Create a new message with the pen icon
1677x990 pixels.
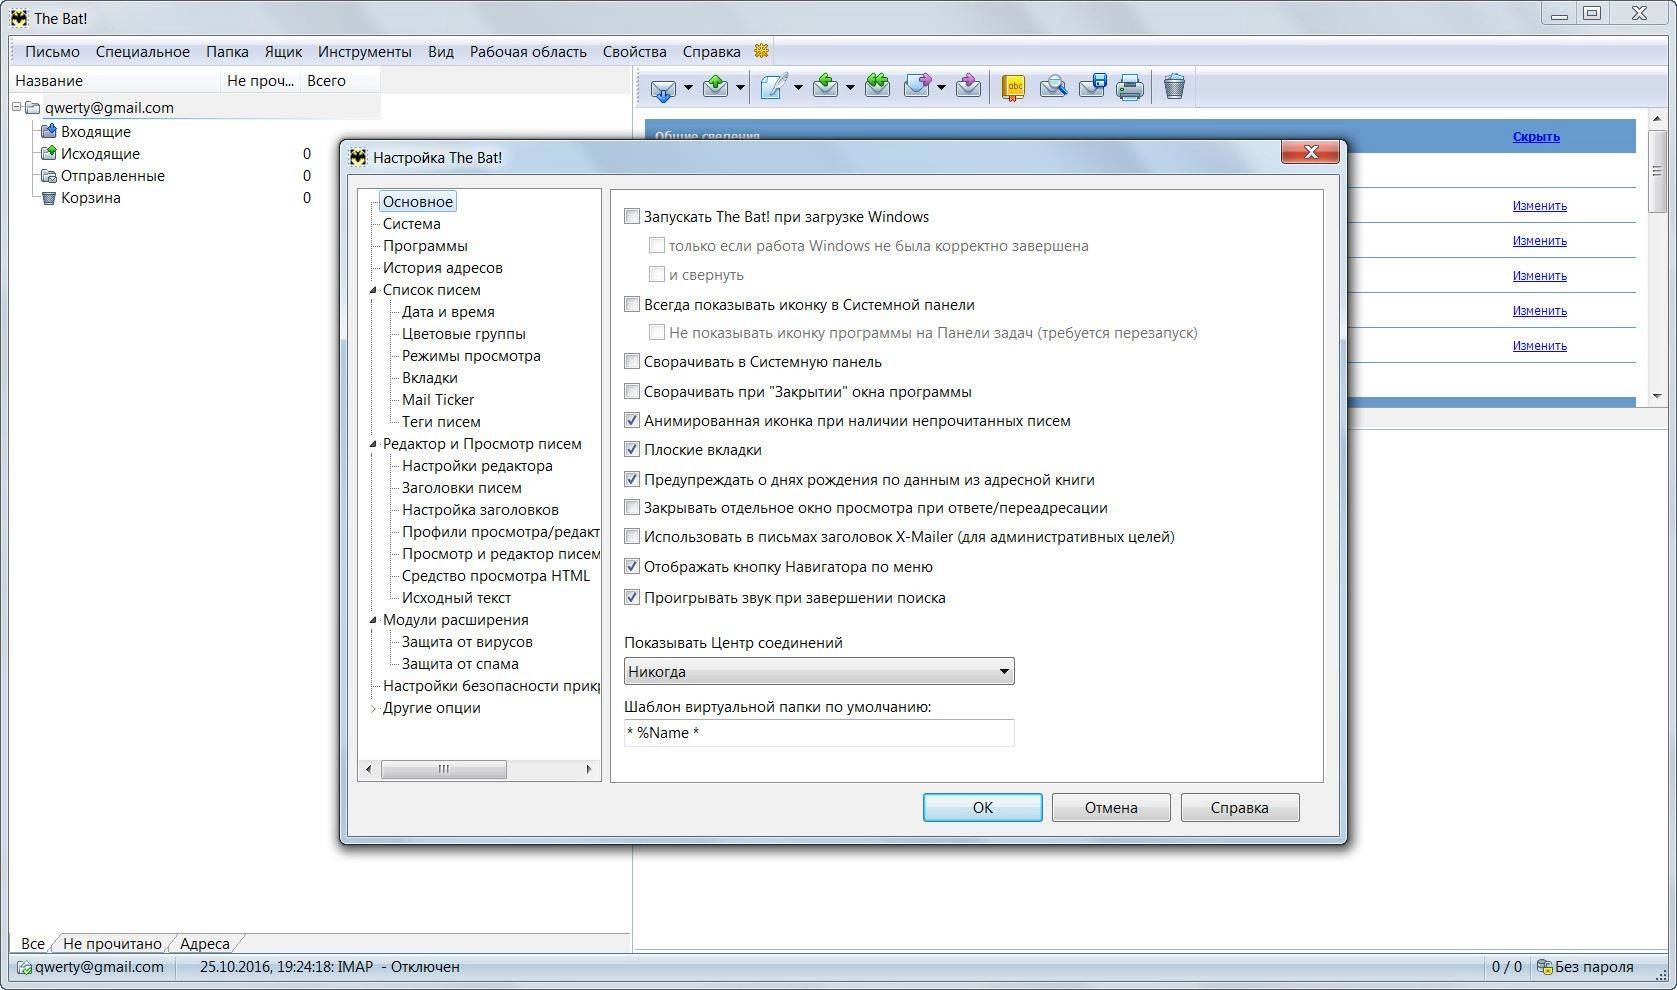(x=774, y=87)
